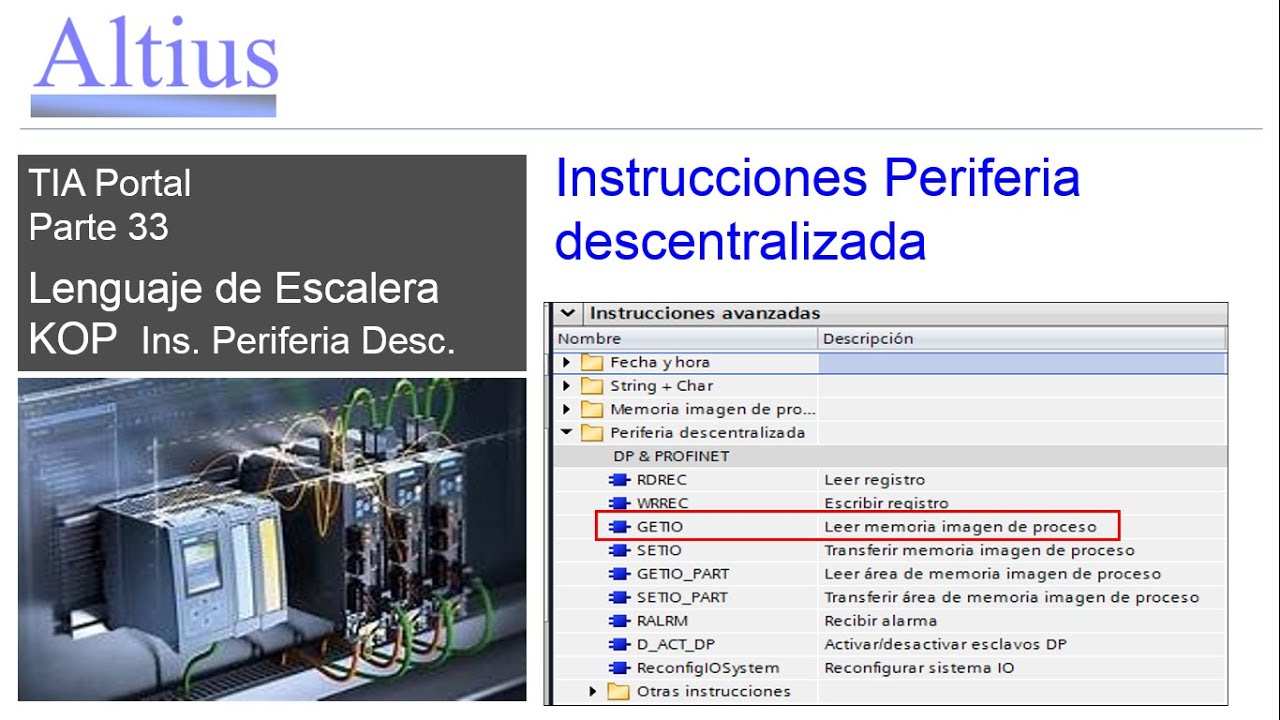Click the Otras instrucciones folder icon
The height and width of the screenshot is (720, 1280).
point(619,691)
